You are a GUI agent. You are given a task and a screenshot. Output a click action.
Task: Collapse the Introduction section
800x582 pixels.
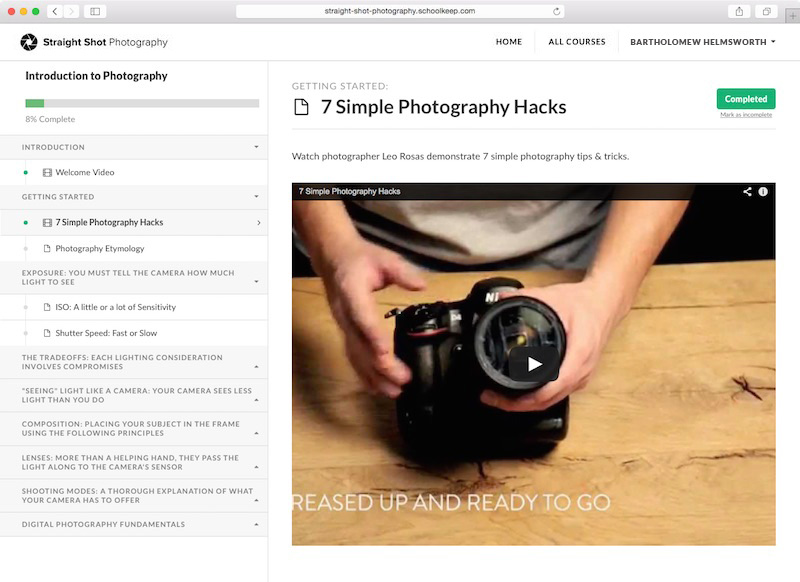(x=256, y=147)
